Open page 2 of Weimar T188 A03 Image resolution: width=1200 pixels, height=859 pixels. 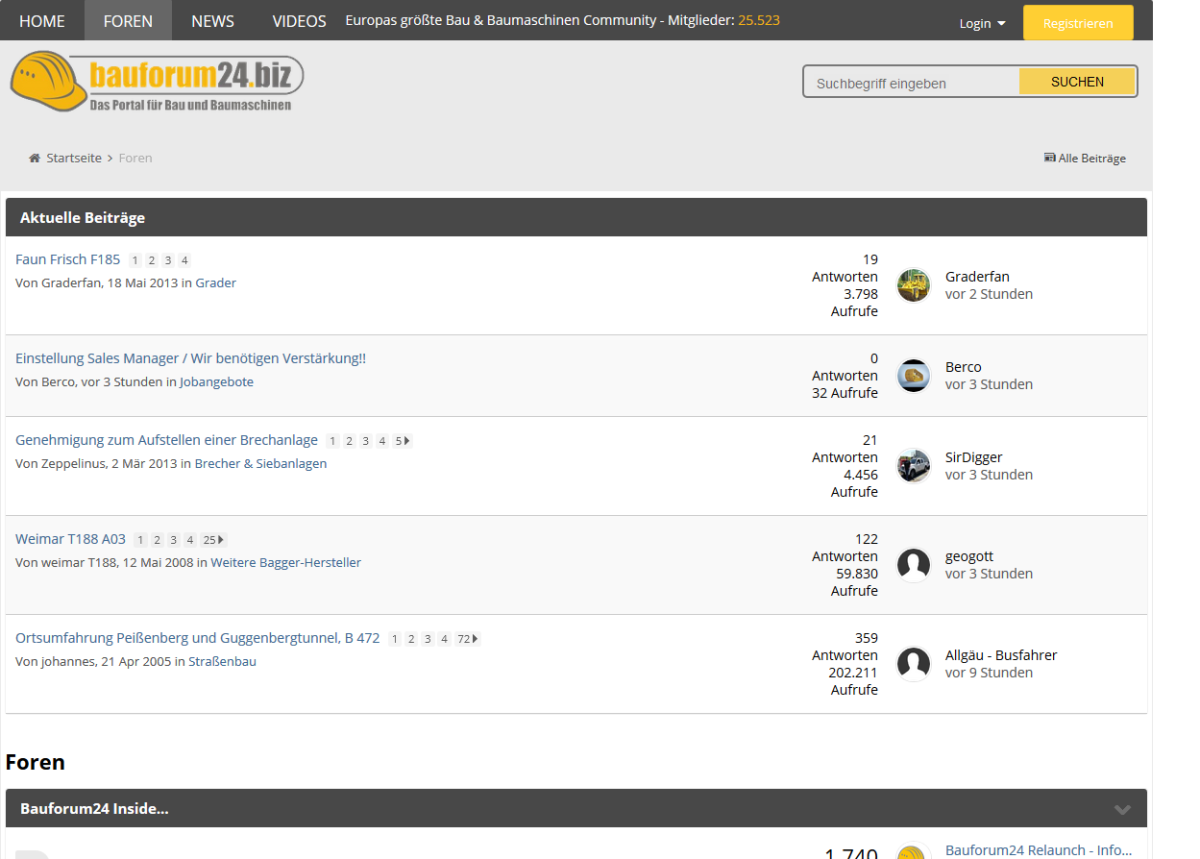(x=157, y=540)
